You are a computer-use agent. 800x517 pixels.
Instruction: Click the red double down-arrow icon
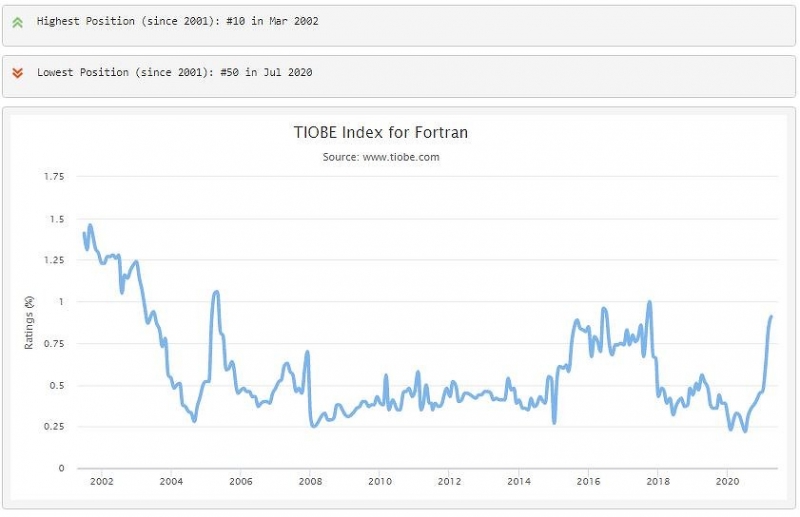(x=17, y=73)
